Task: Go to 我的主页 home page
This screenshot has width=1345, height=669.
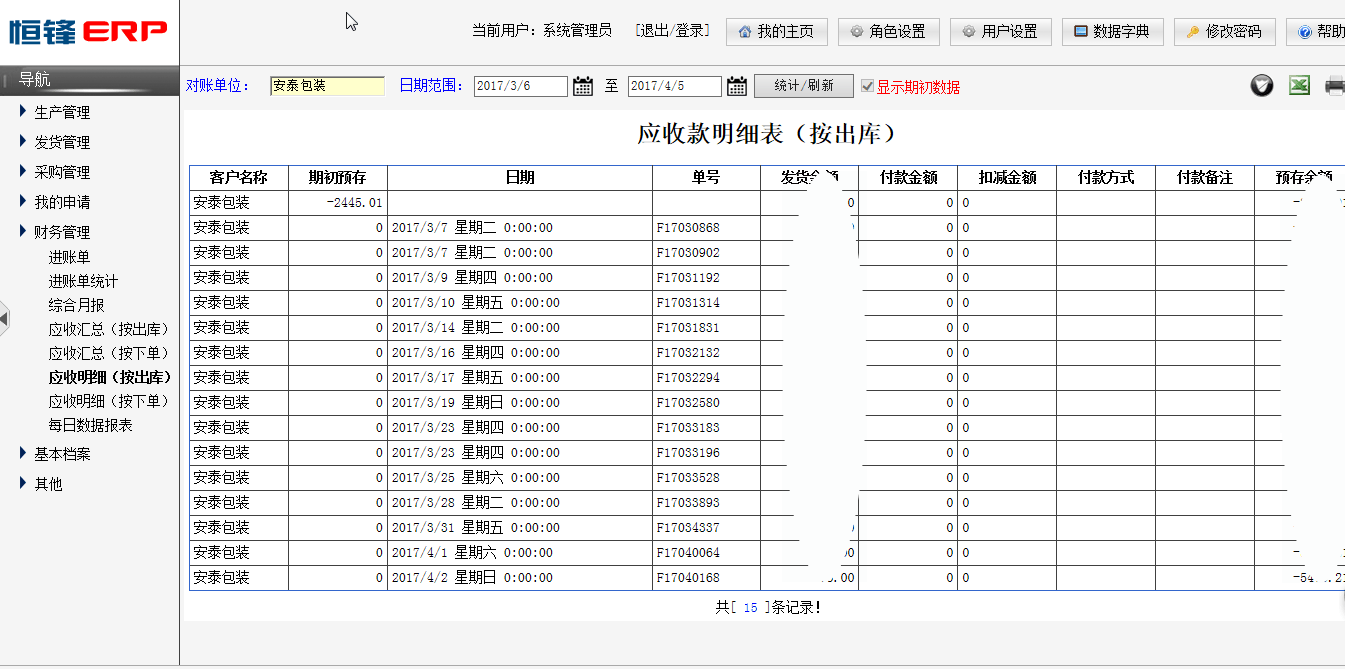Action: click(x=776, y=32)
